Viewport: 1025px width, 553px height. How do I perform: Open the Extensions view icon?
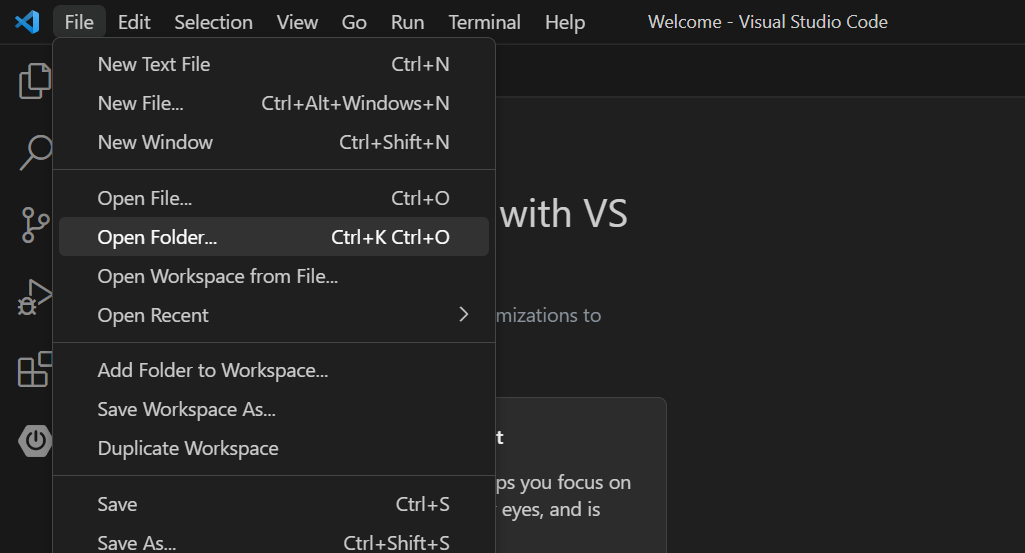[34, 369]
